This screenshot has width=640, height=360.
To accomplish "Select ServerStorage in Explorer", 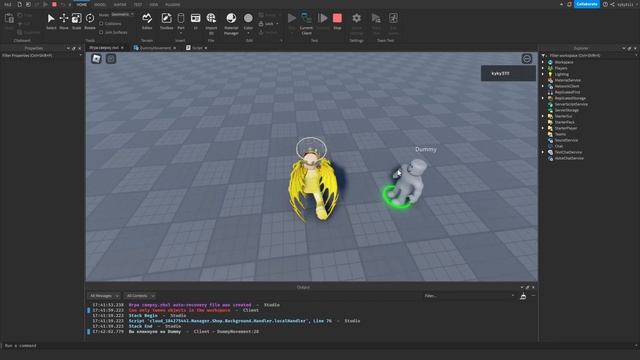I will point(567,110).
